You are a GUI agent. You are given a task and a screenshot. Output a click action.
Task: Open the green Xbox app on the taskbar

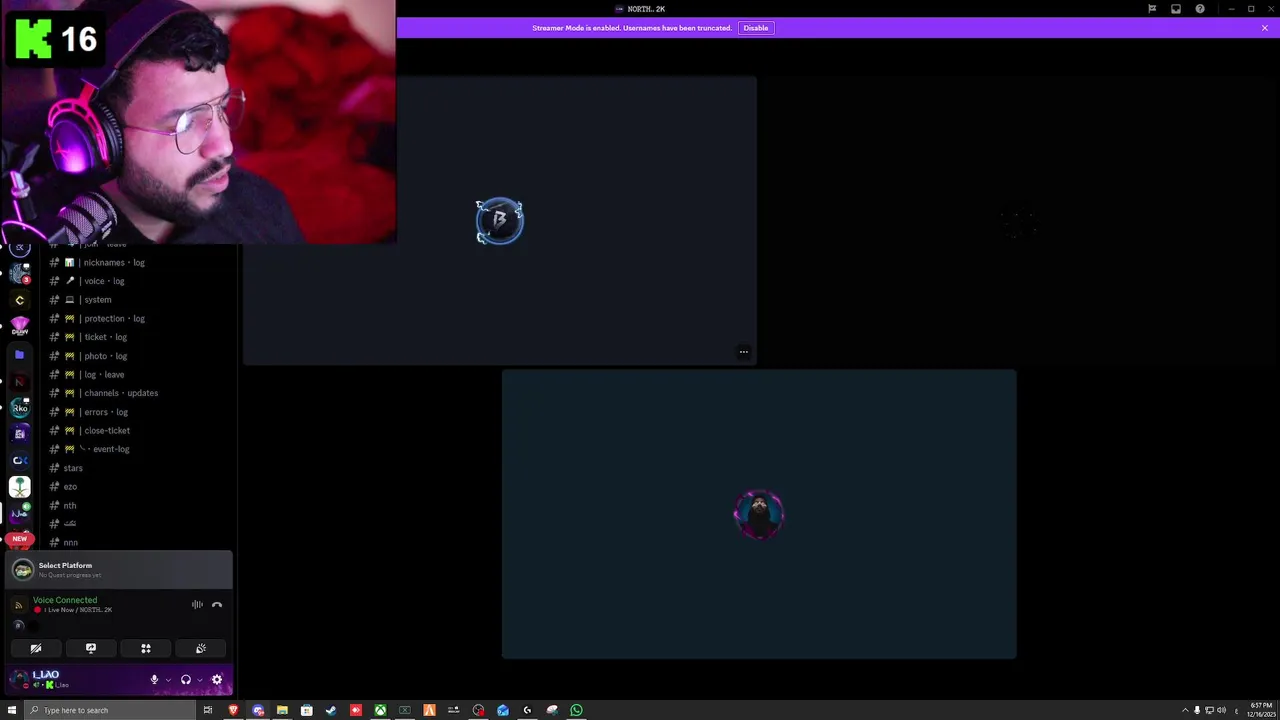380,710
